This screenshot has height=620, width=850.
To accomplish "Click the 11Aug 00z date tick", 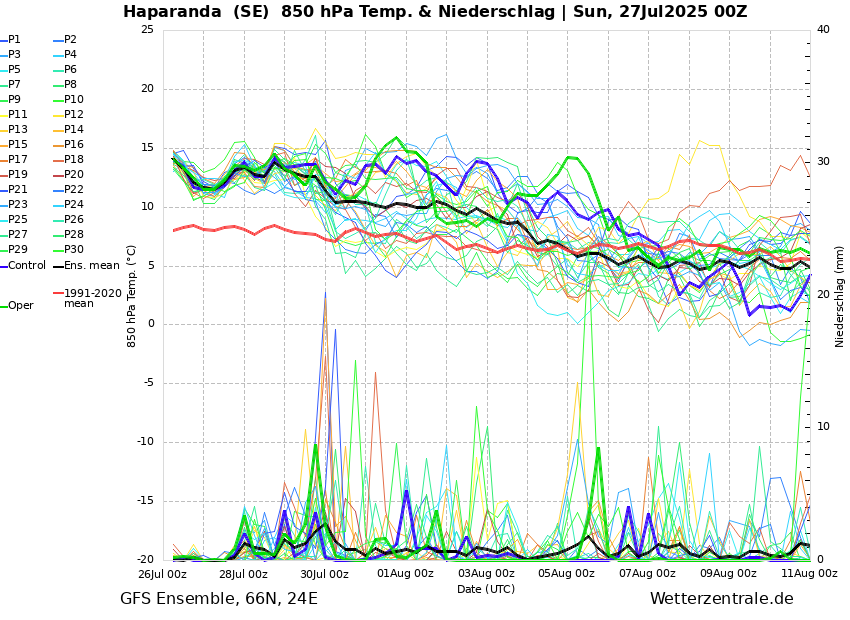I will pos(809,574).
